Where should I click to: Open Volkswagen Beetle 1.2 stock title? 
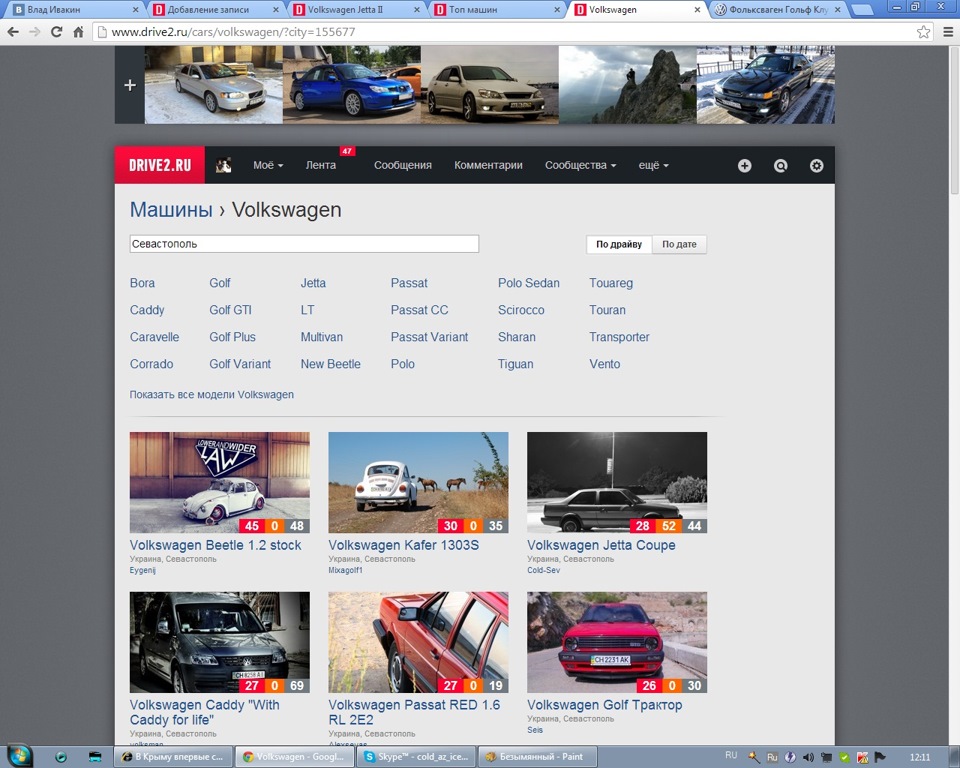coord(216,545)
